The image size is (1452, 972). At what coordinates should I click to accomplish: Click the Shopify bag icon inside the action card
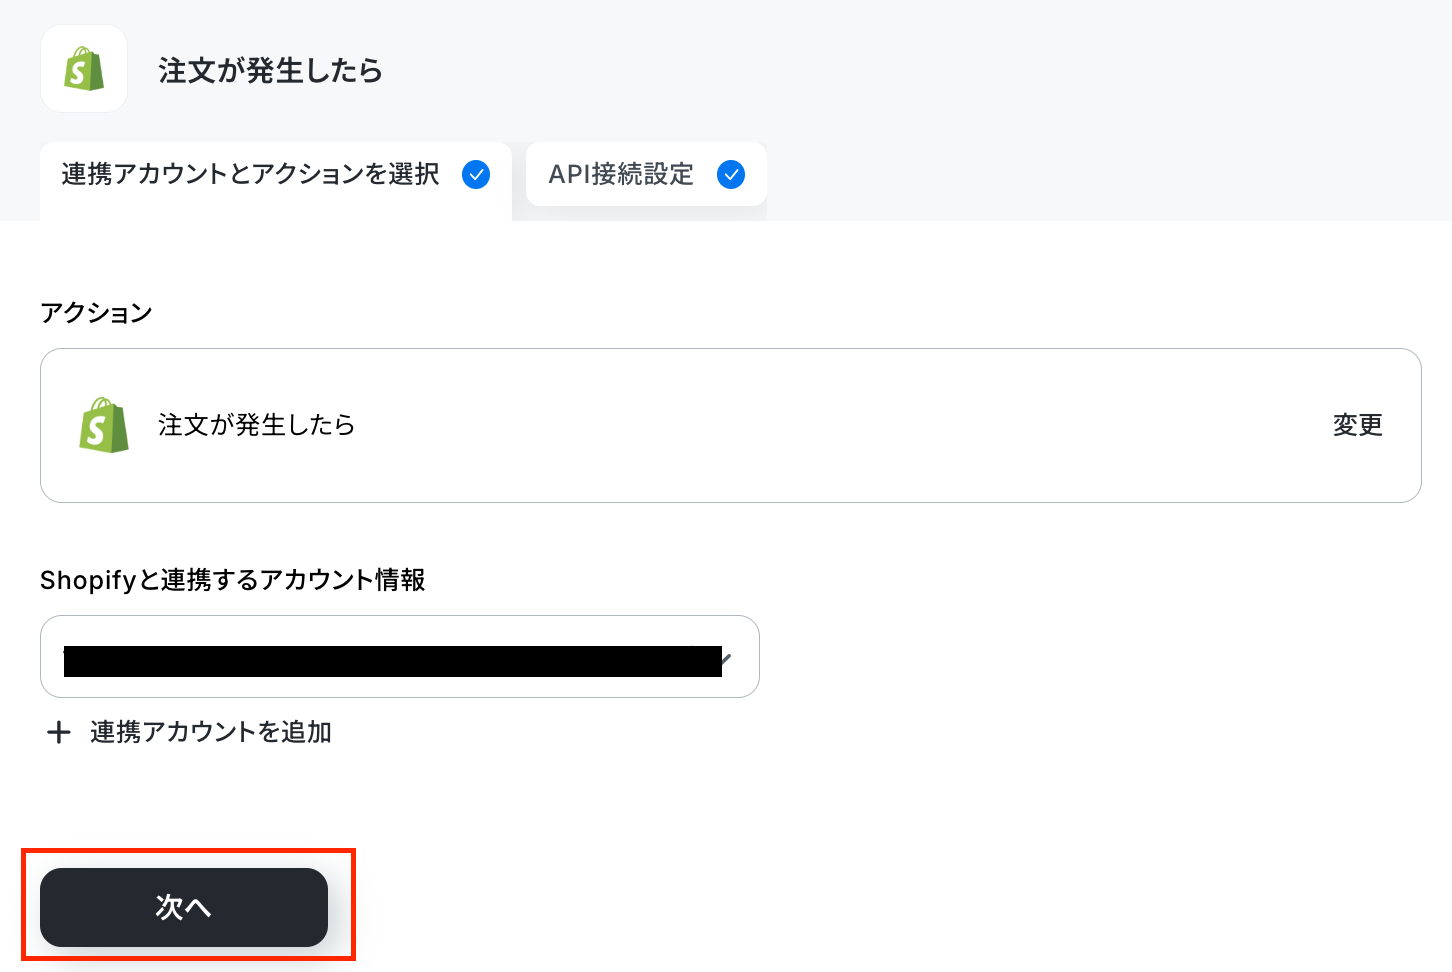pos(104,425)
